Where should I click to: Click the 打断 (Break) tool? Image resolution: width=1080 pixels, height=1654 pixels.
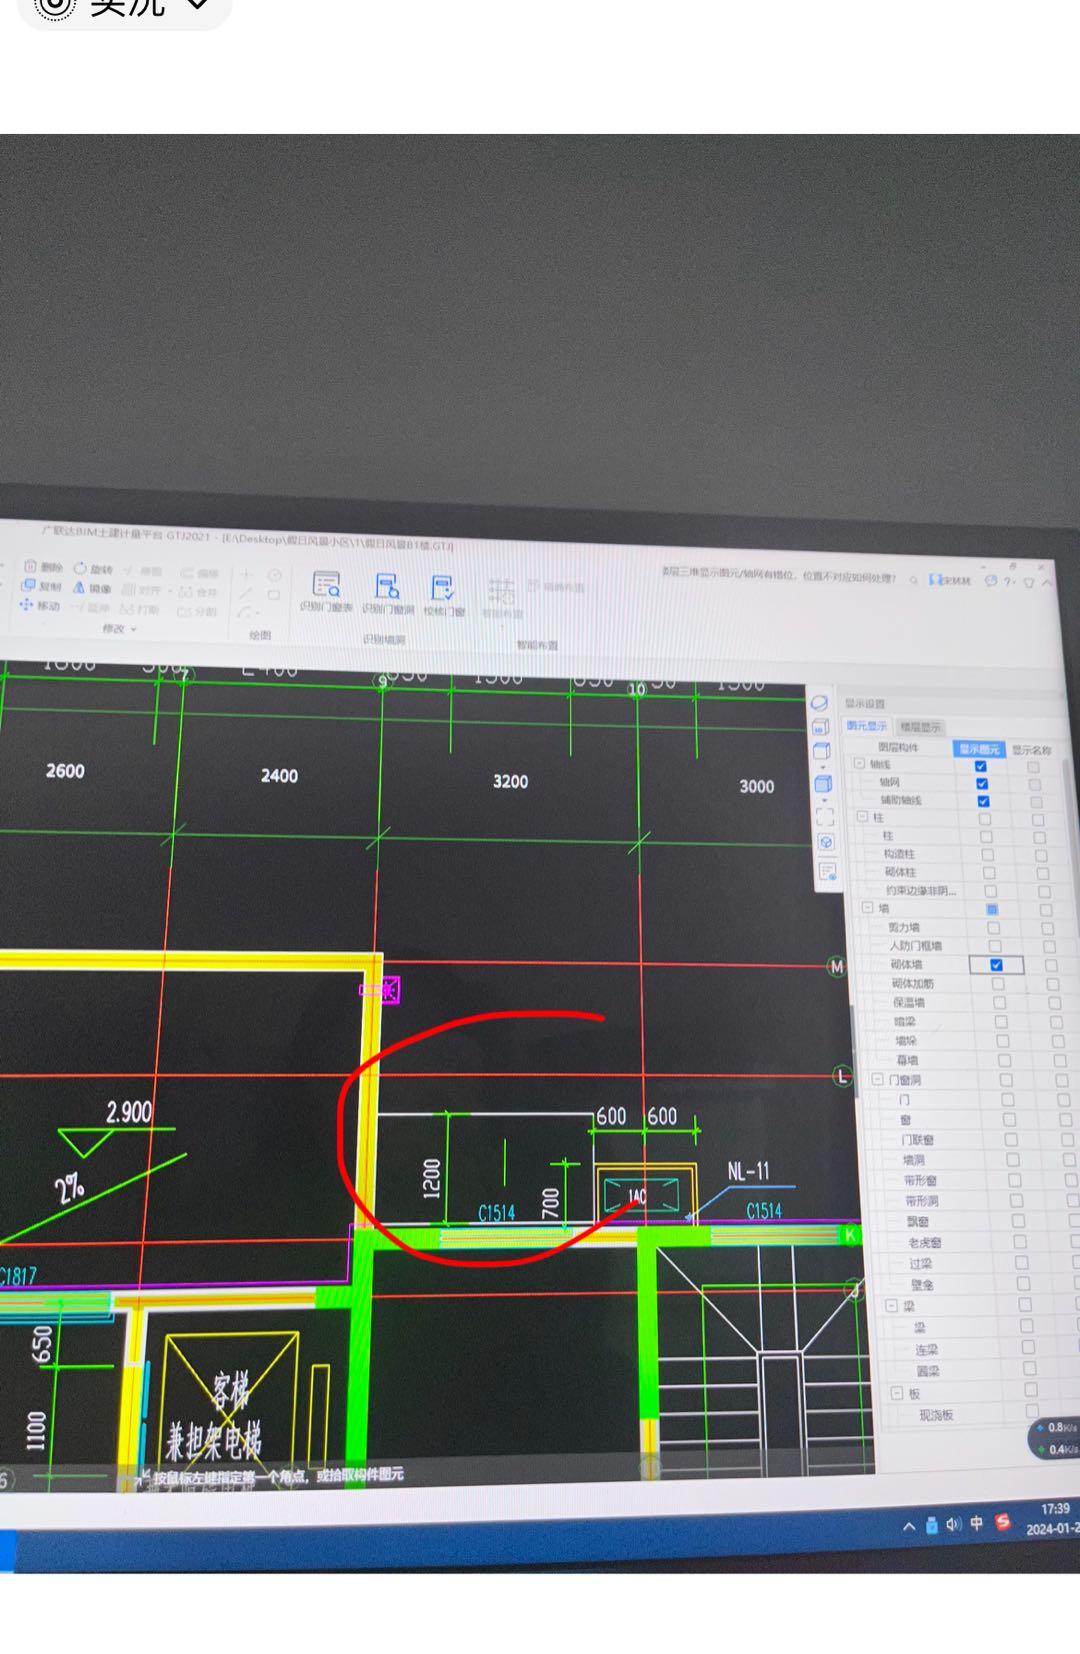(x=140, y=609)
